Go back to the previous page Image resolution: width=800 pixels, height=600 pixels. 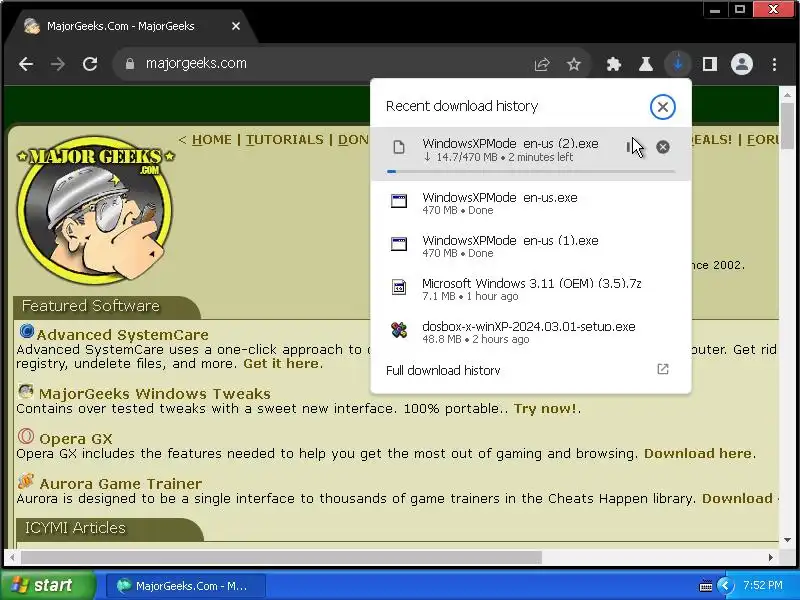(26, 64)
